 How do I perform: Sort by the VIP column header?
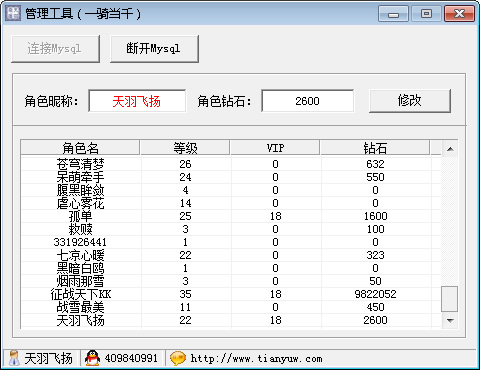point(275,148)
